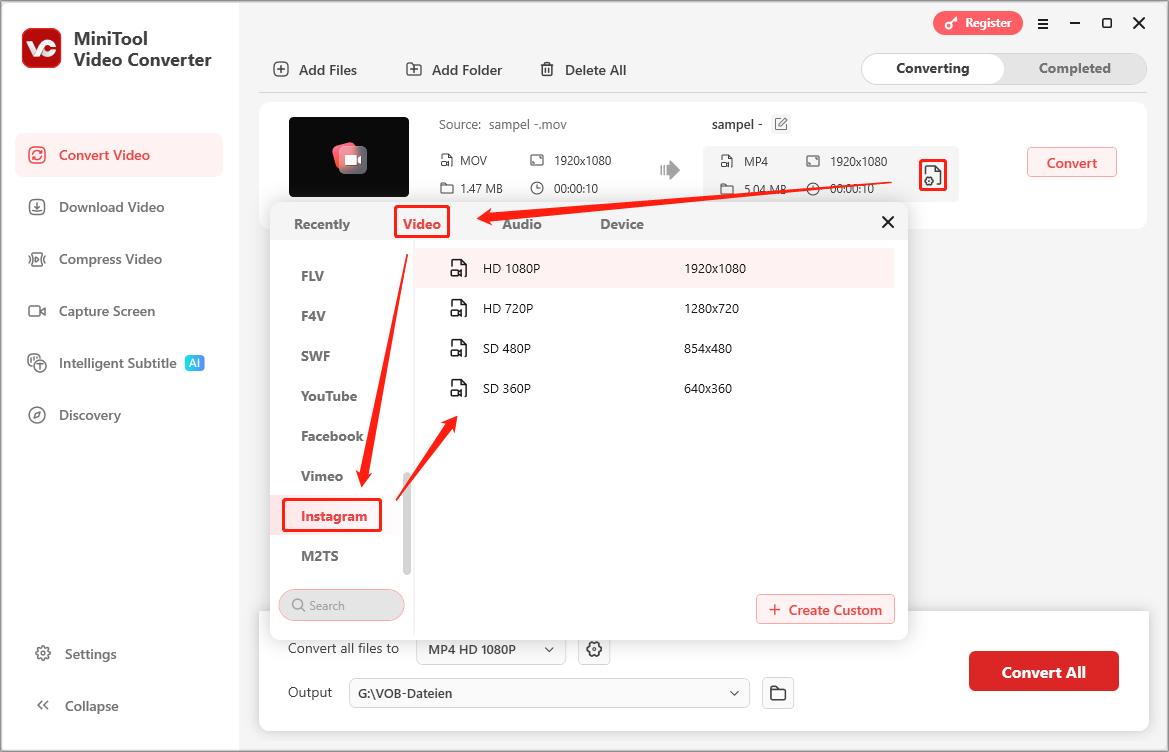Open the Compress Video section
The width and height of the screenshot is (1169, 752).
(x=95, y=259)
